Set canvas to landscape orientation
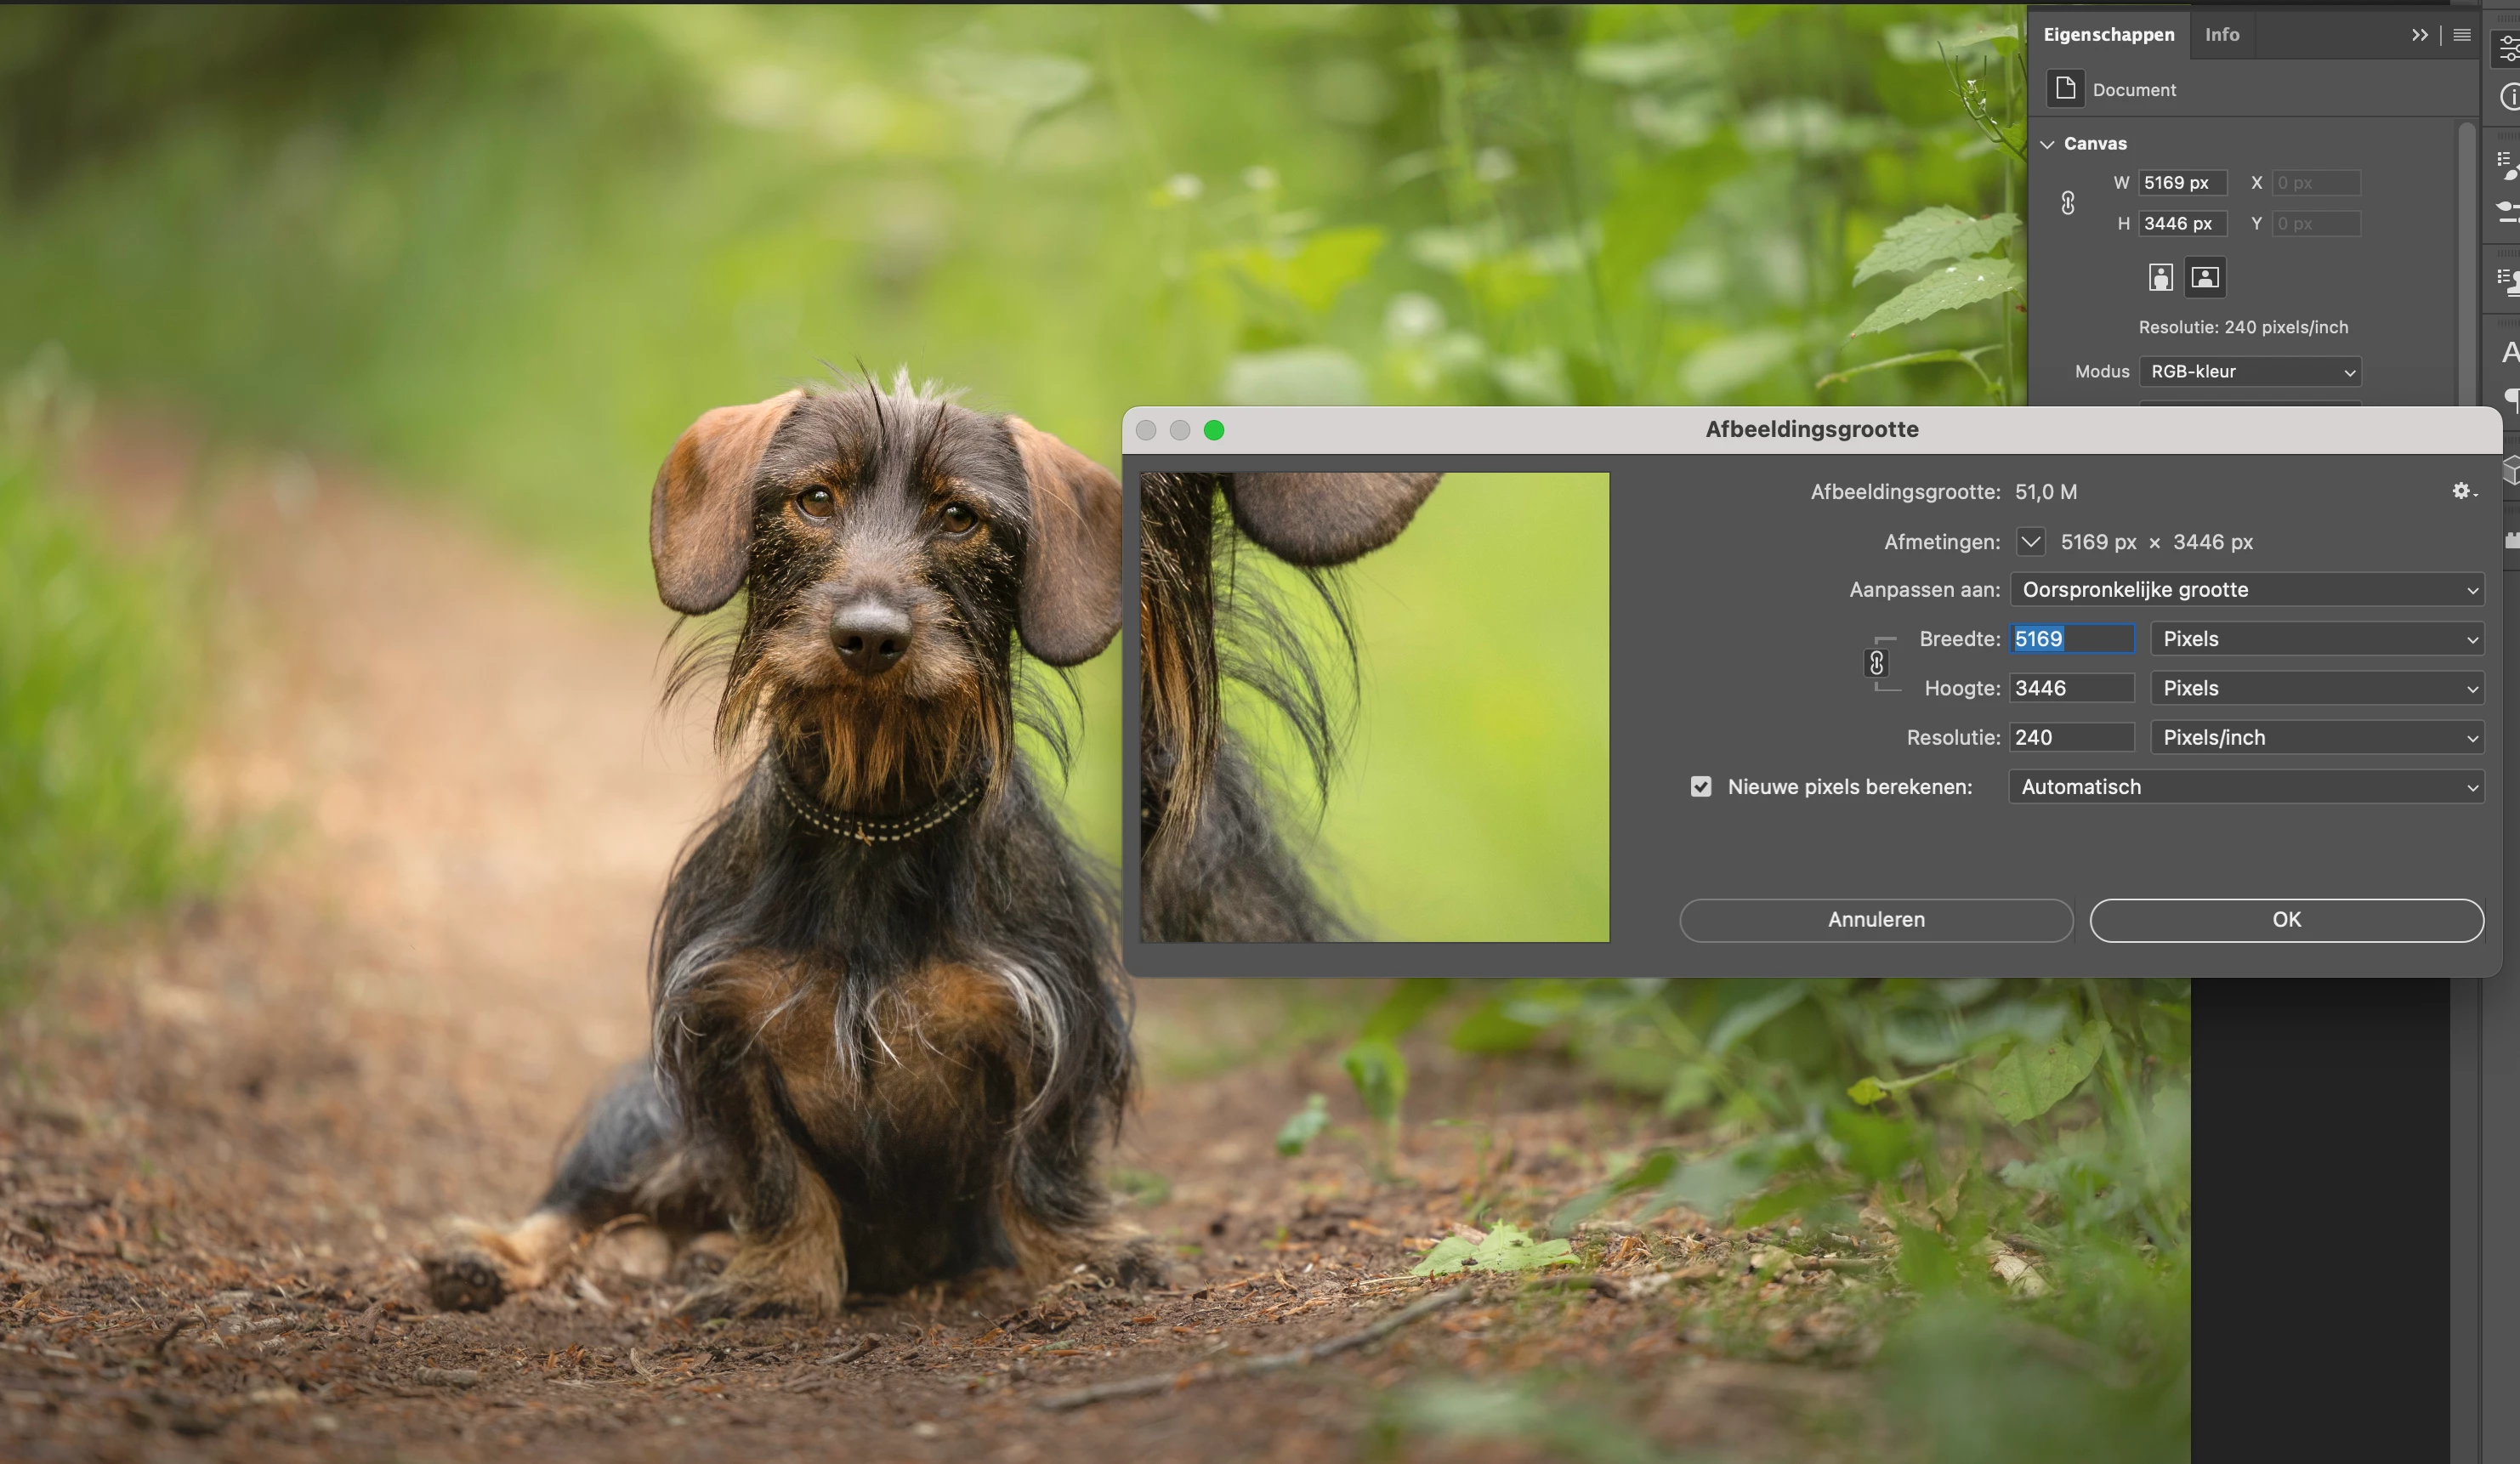Image resolution: width=2520 pixels, height=1464 pixels. [2205, 277]
